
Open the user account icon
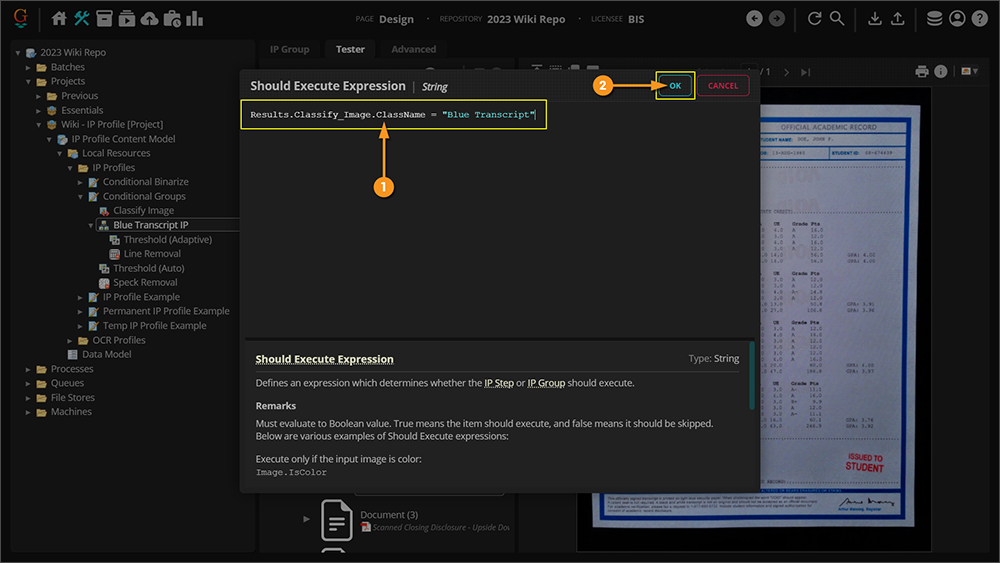click(957, 18)
